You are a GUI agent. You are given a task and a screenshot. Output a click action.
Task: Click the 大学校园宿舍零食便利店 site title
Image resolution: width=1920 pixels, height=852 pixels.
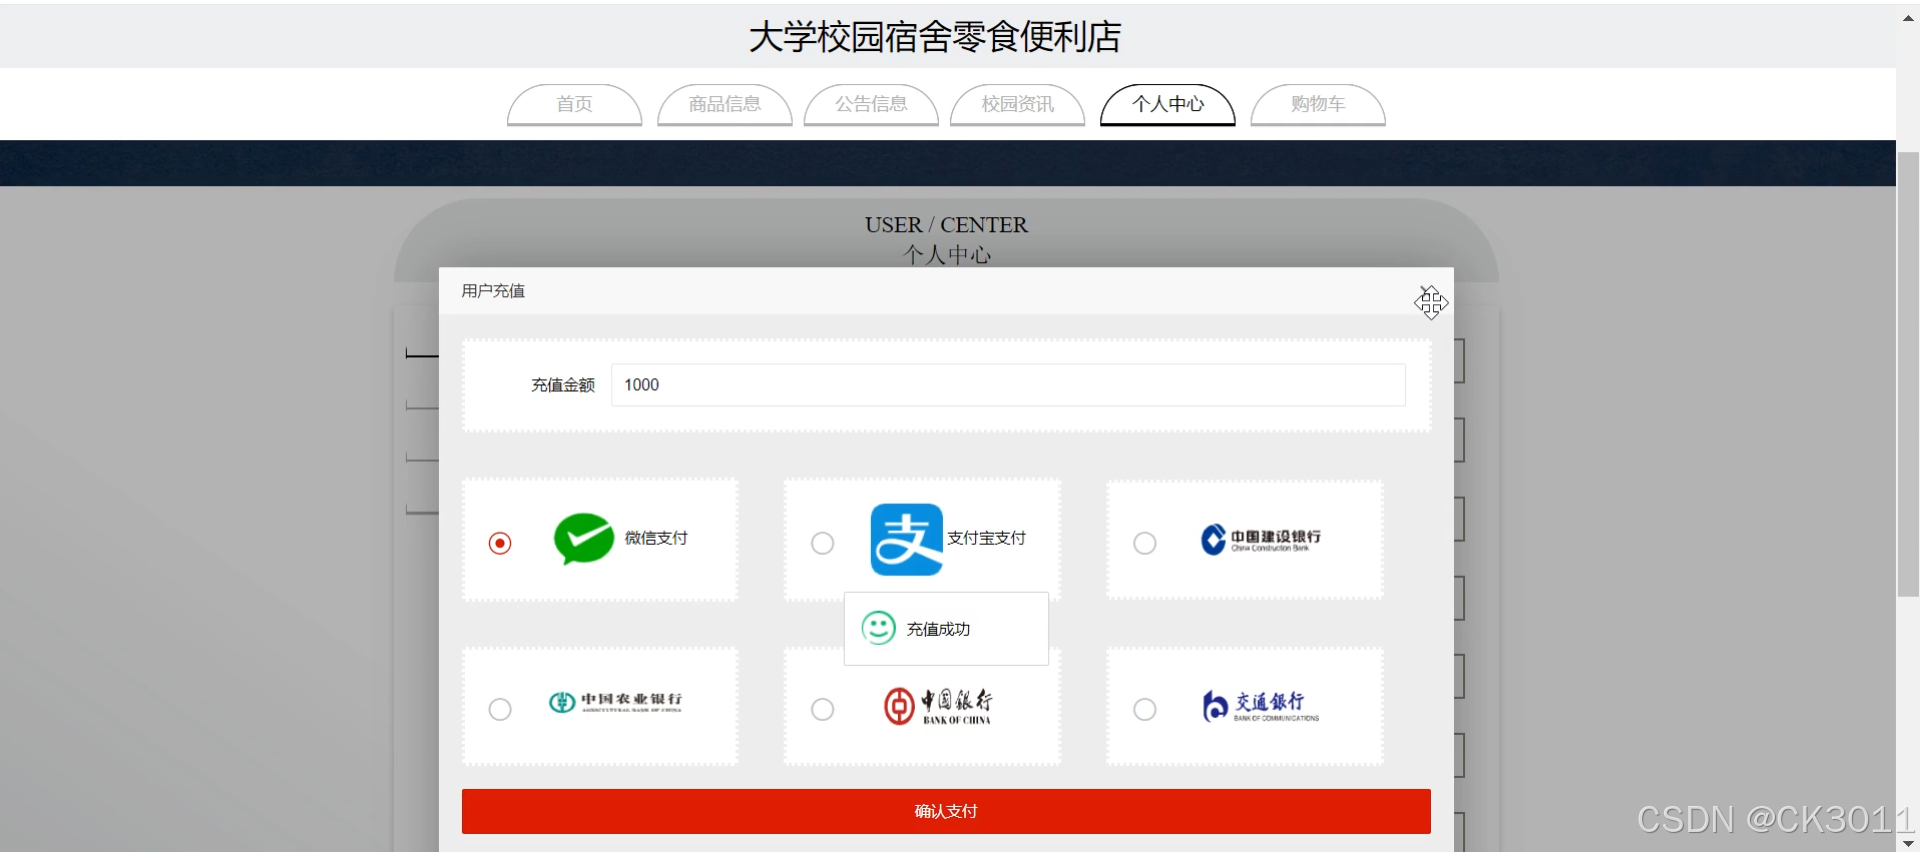click(x=935, y=37)
